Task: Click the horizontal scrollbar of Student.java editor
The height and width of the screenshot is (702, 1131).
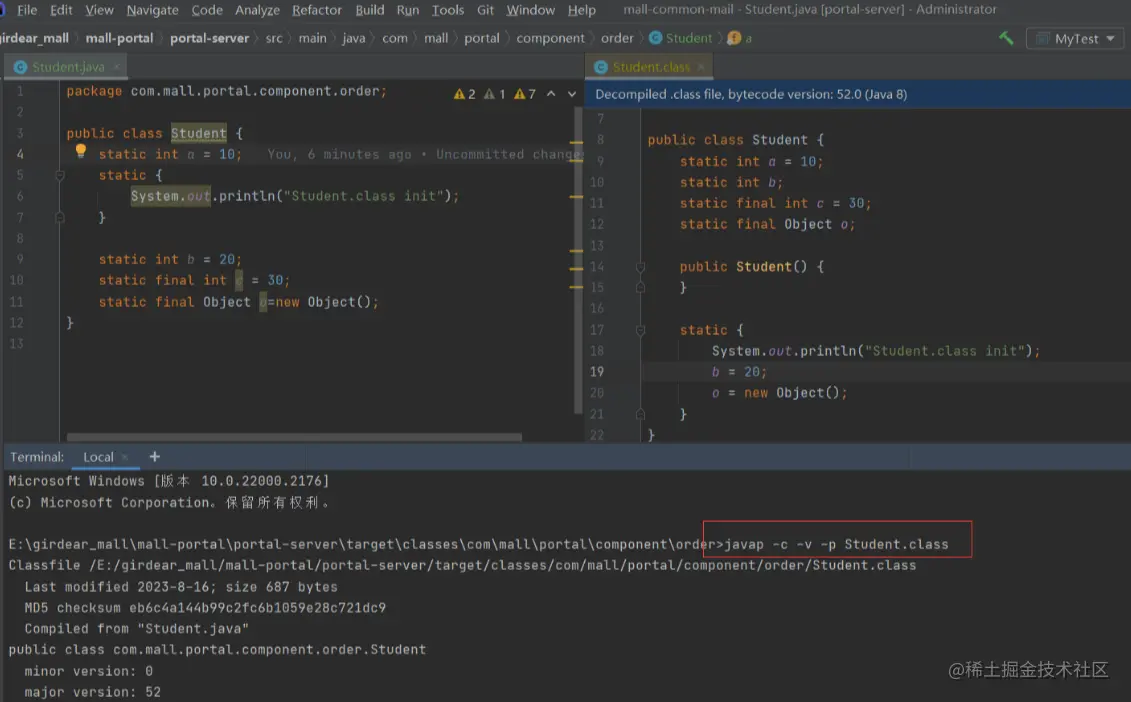Action: (294, 437)
